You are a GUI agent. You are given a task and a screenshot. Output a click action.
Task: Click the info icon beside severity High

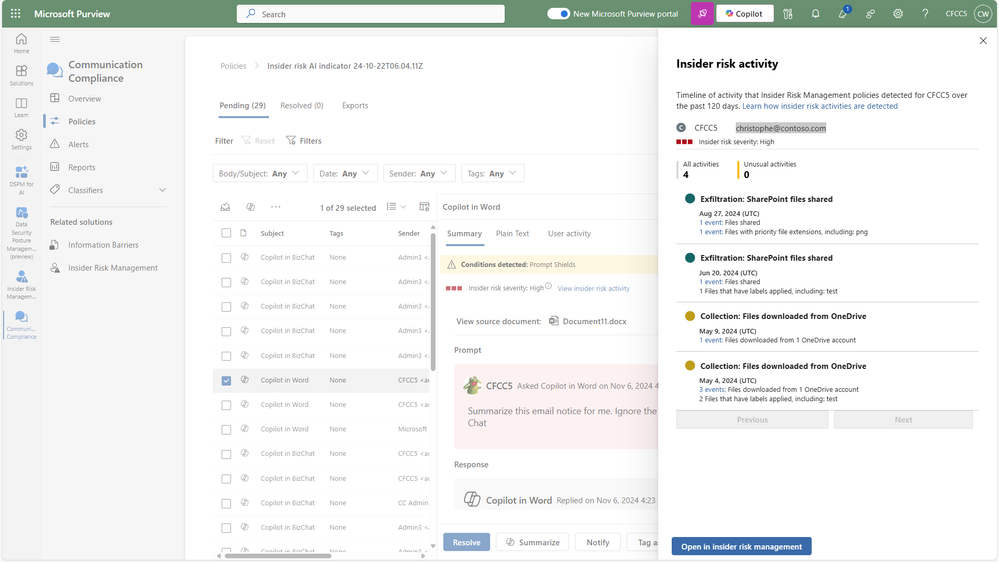point(549,286)
